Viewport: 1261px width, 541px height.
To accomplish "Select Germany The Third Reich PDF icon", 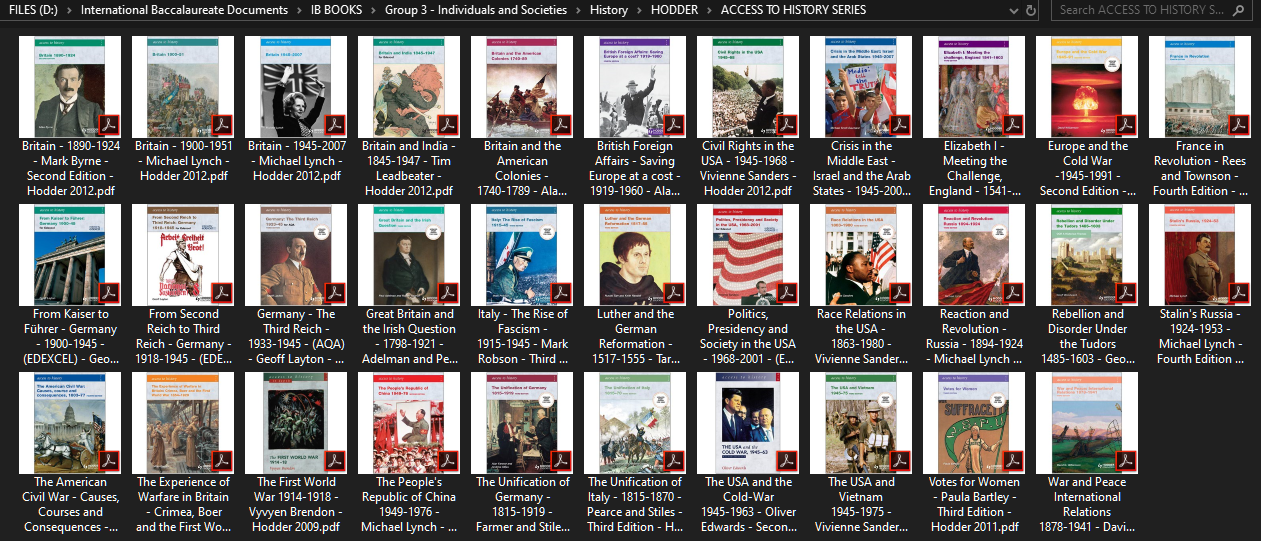I will click(296, 254).
